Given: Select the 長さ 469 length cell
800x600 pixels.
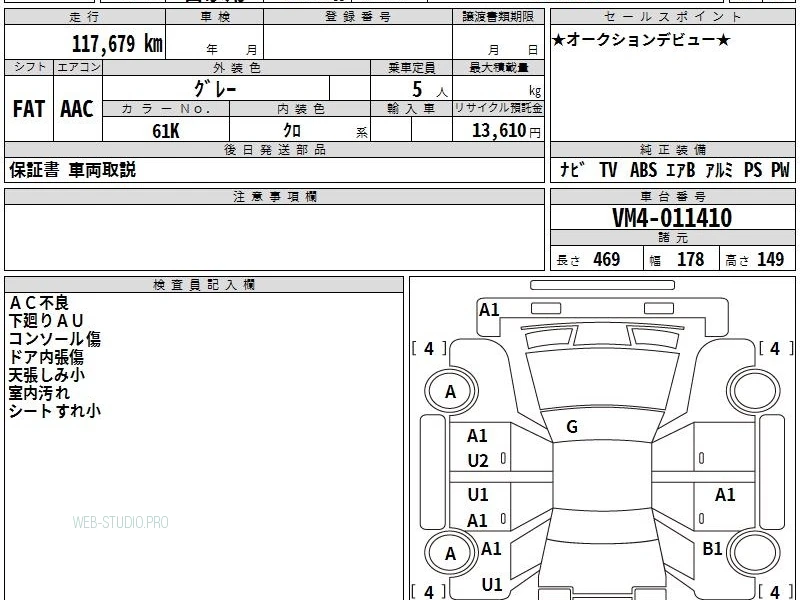Looking at the screenshot, I should coord(597,260).
